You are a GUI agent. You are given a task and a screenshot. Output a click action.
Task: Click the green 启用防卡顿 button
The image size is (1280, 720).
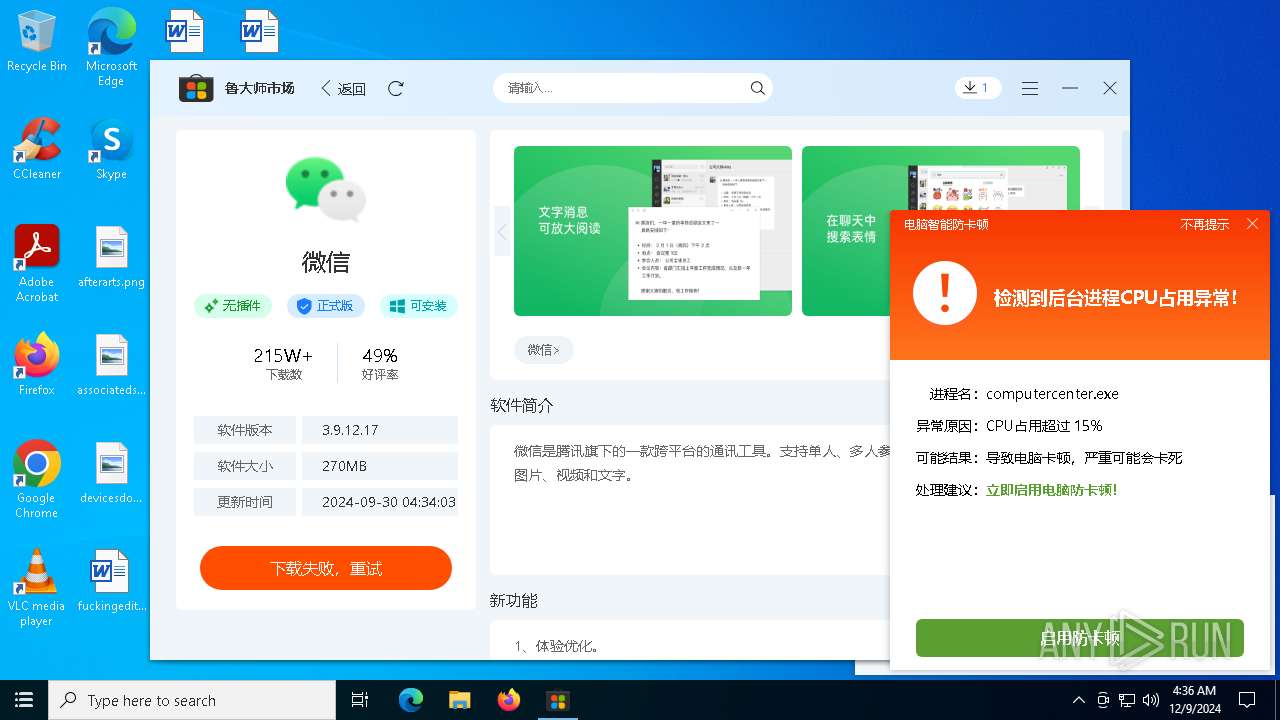click(1080, 638)
